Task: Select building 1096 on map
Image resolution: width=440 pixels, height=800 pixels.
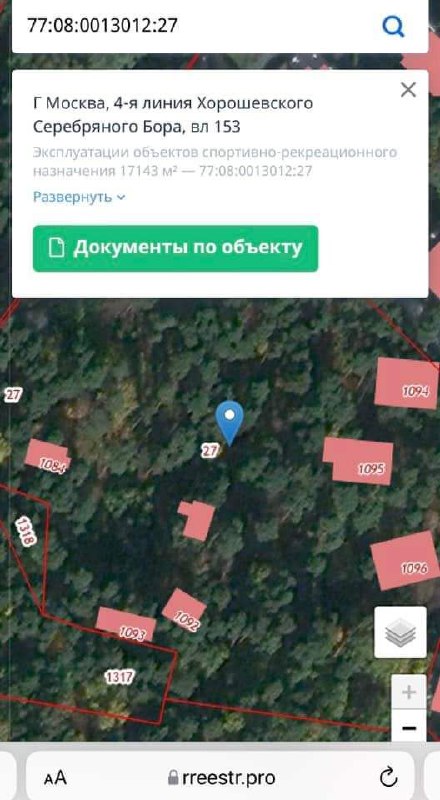Action: (x=405, y=560)
